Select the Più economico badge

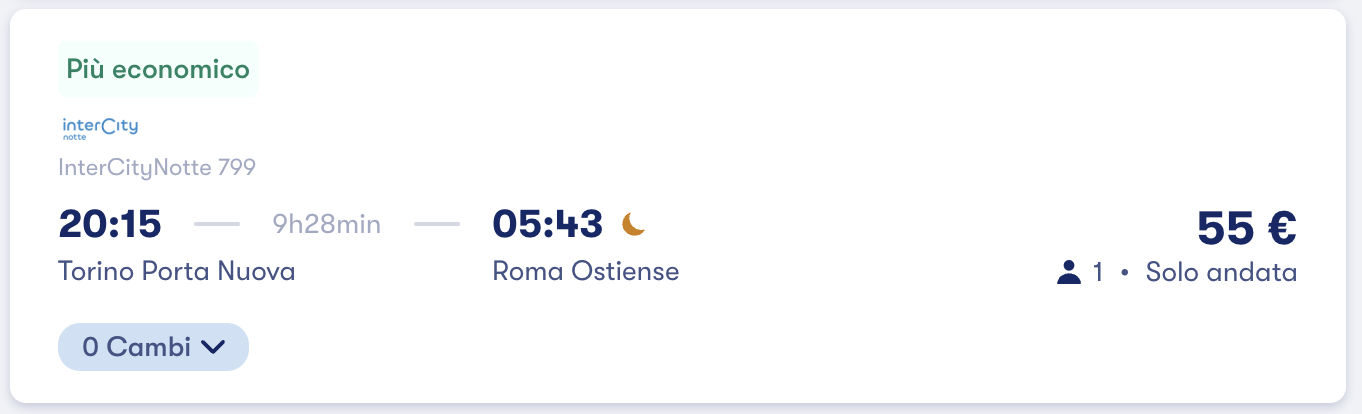[x=158, y=70]
